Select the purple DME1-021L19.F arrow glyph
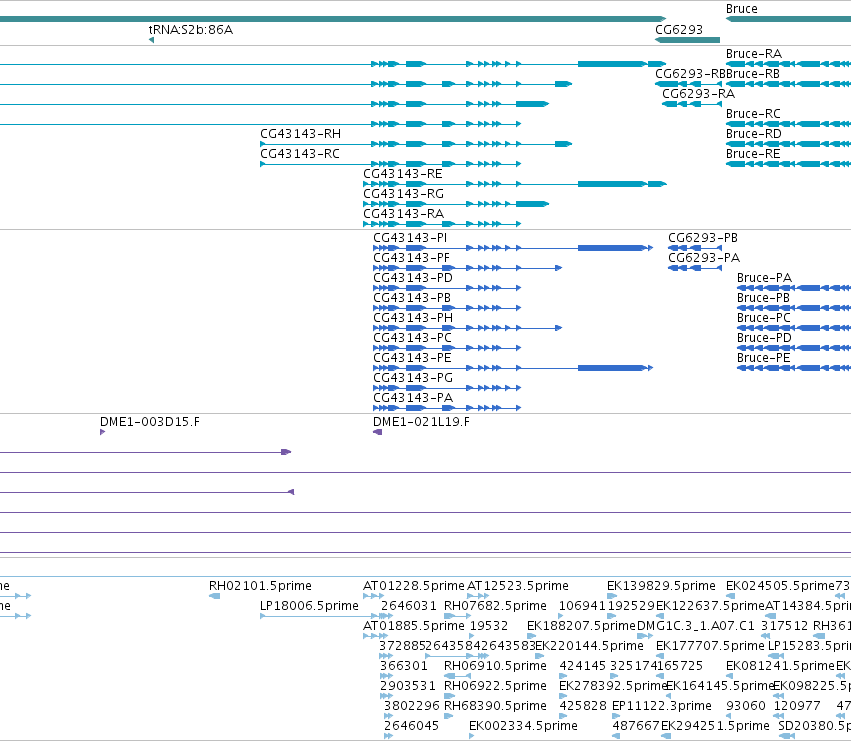 click(x=378, y=432)
